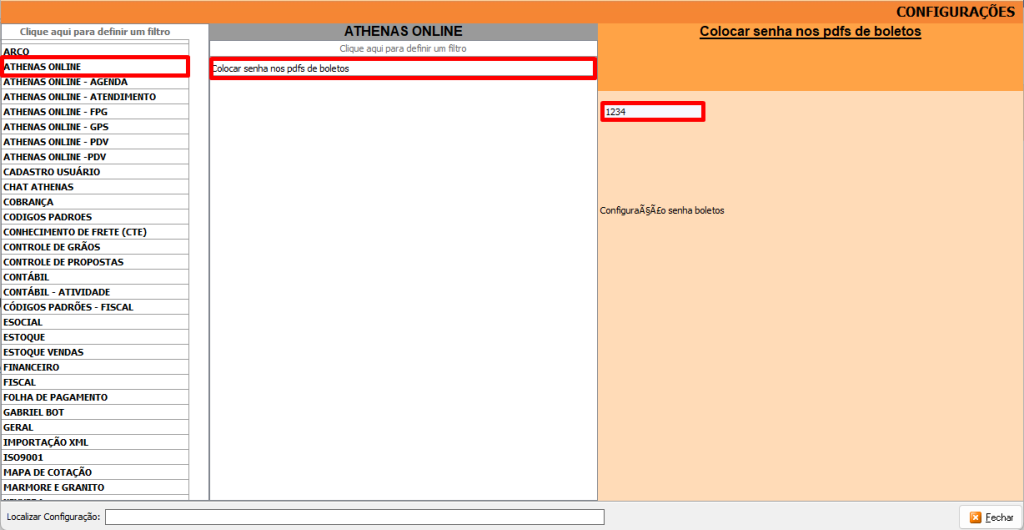This screenshot has width=1024, height=530.
Task: Click the ATHENAS ONLINE column header
Action: [x=403, y=31]
